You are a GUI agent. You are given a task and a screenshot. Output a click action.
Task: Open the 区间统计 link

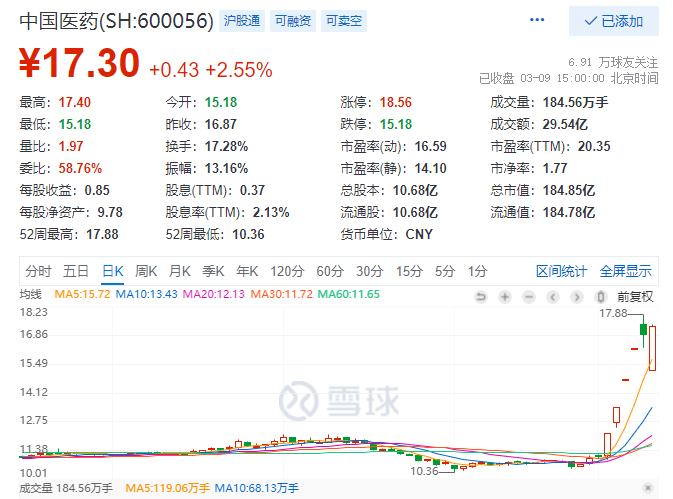coord(561,271)
